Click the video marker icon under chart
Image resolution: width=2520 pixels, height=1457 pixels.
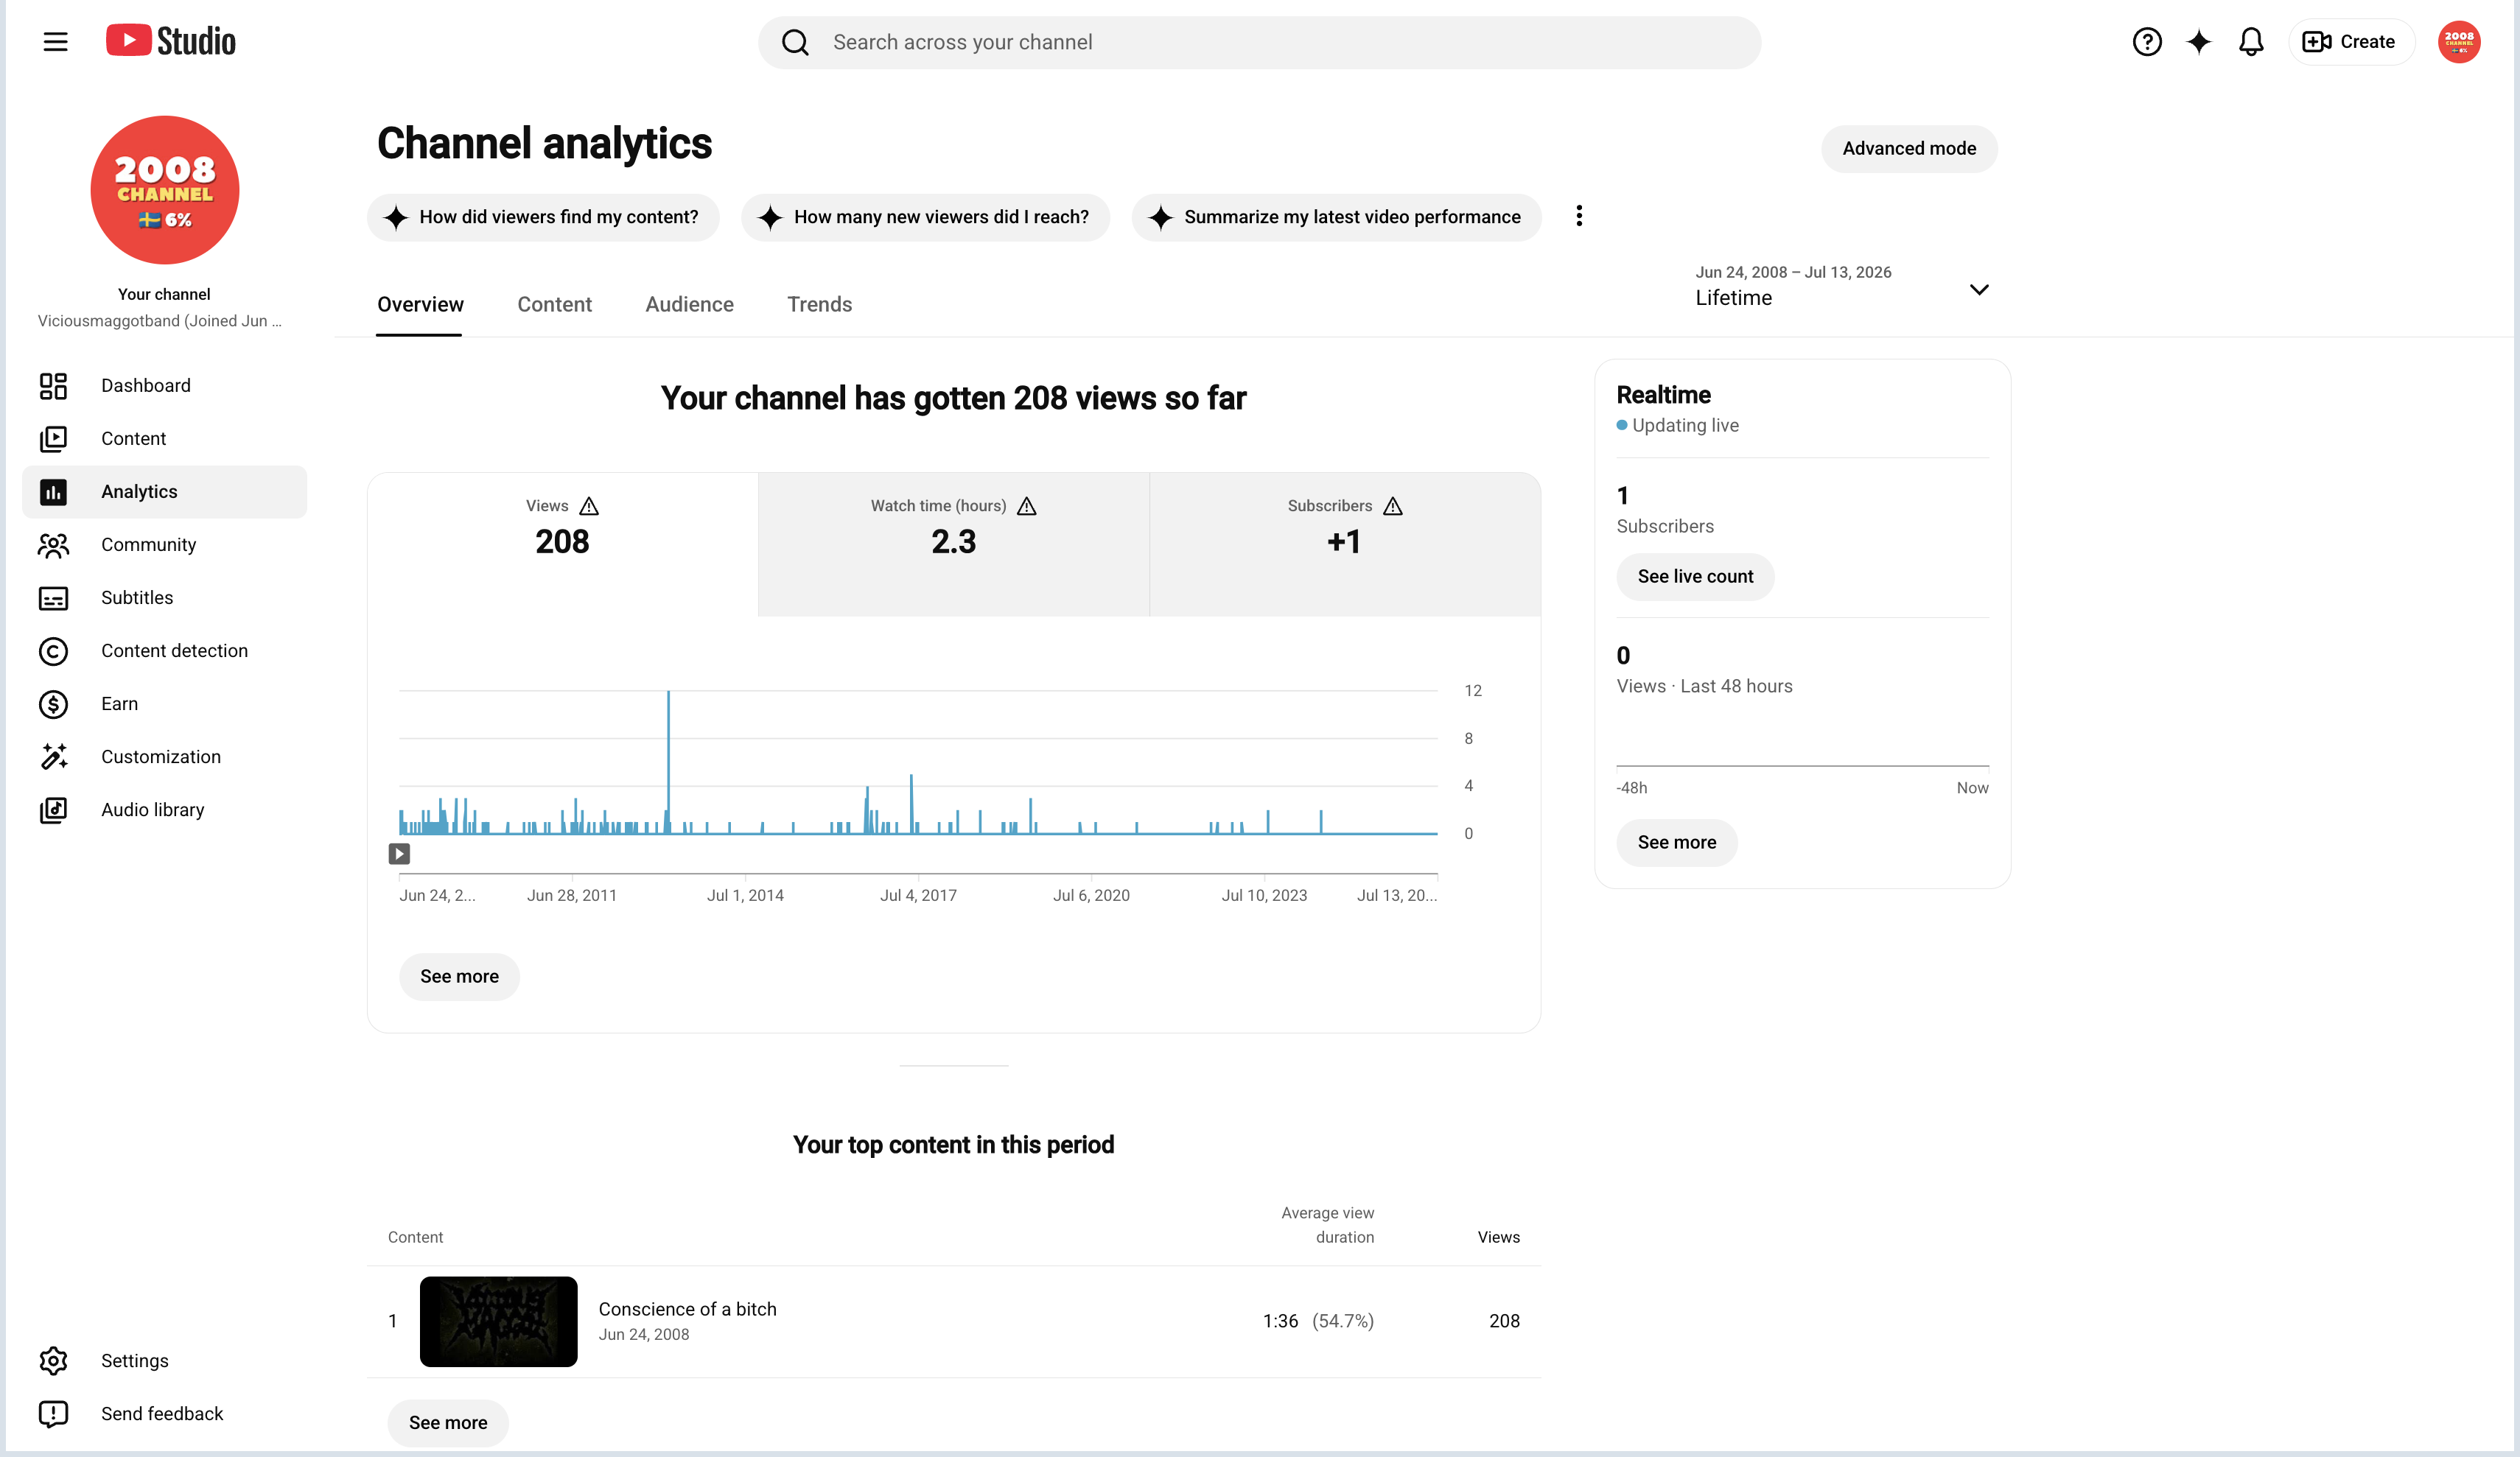399,854
